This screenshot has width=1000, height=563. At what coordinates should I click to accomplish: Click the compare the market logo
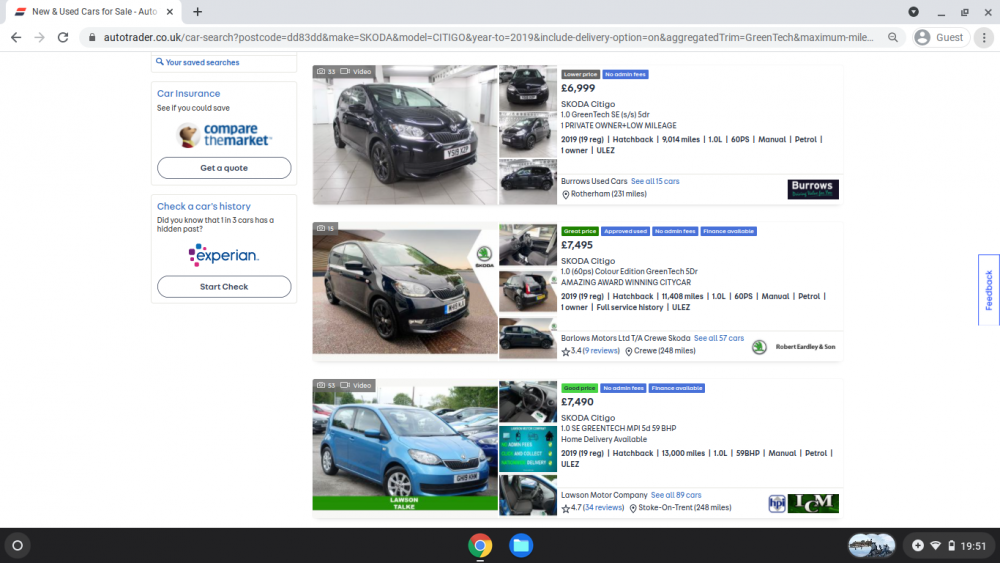(x=224, y=135)
